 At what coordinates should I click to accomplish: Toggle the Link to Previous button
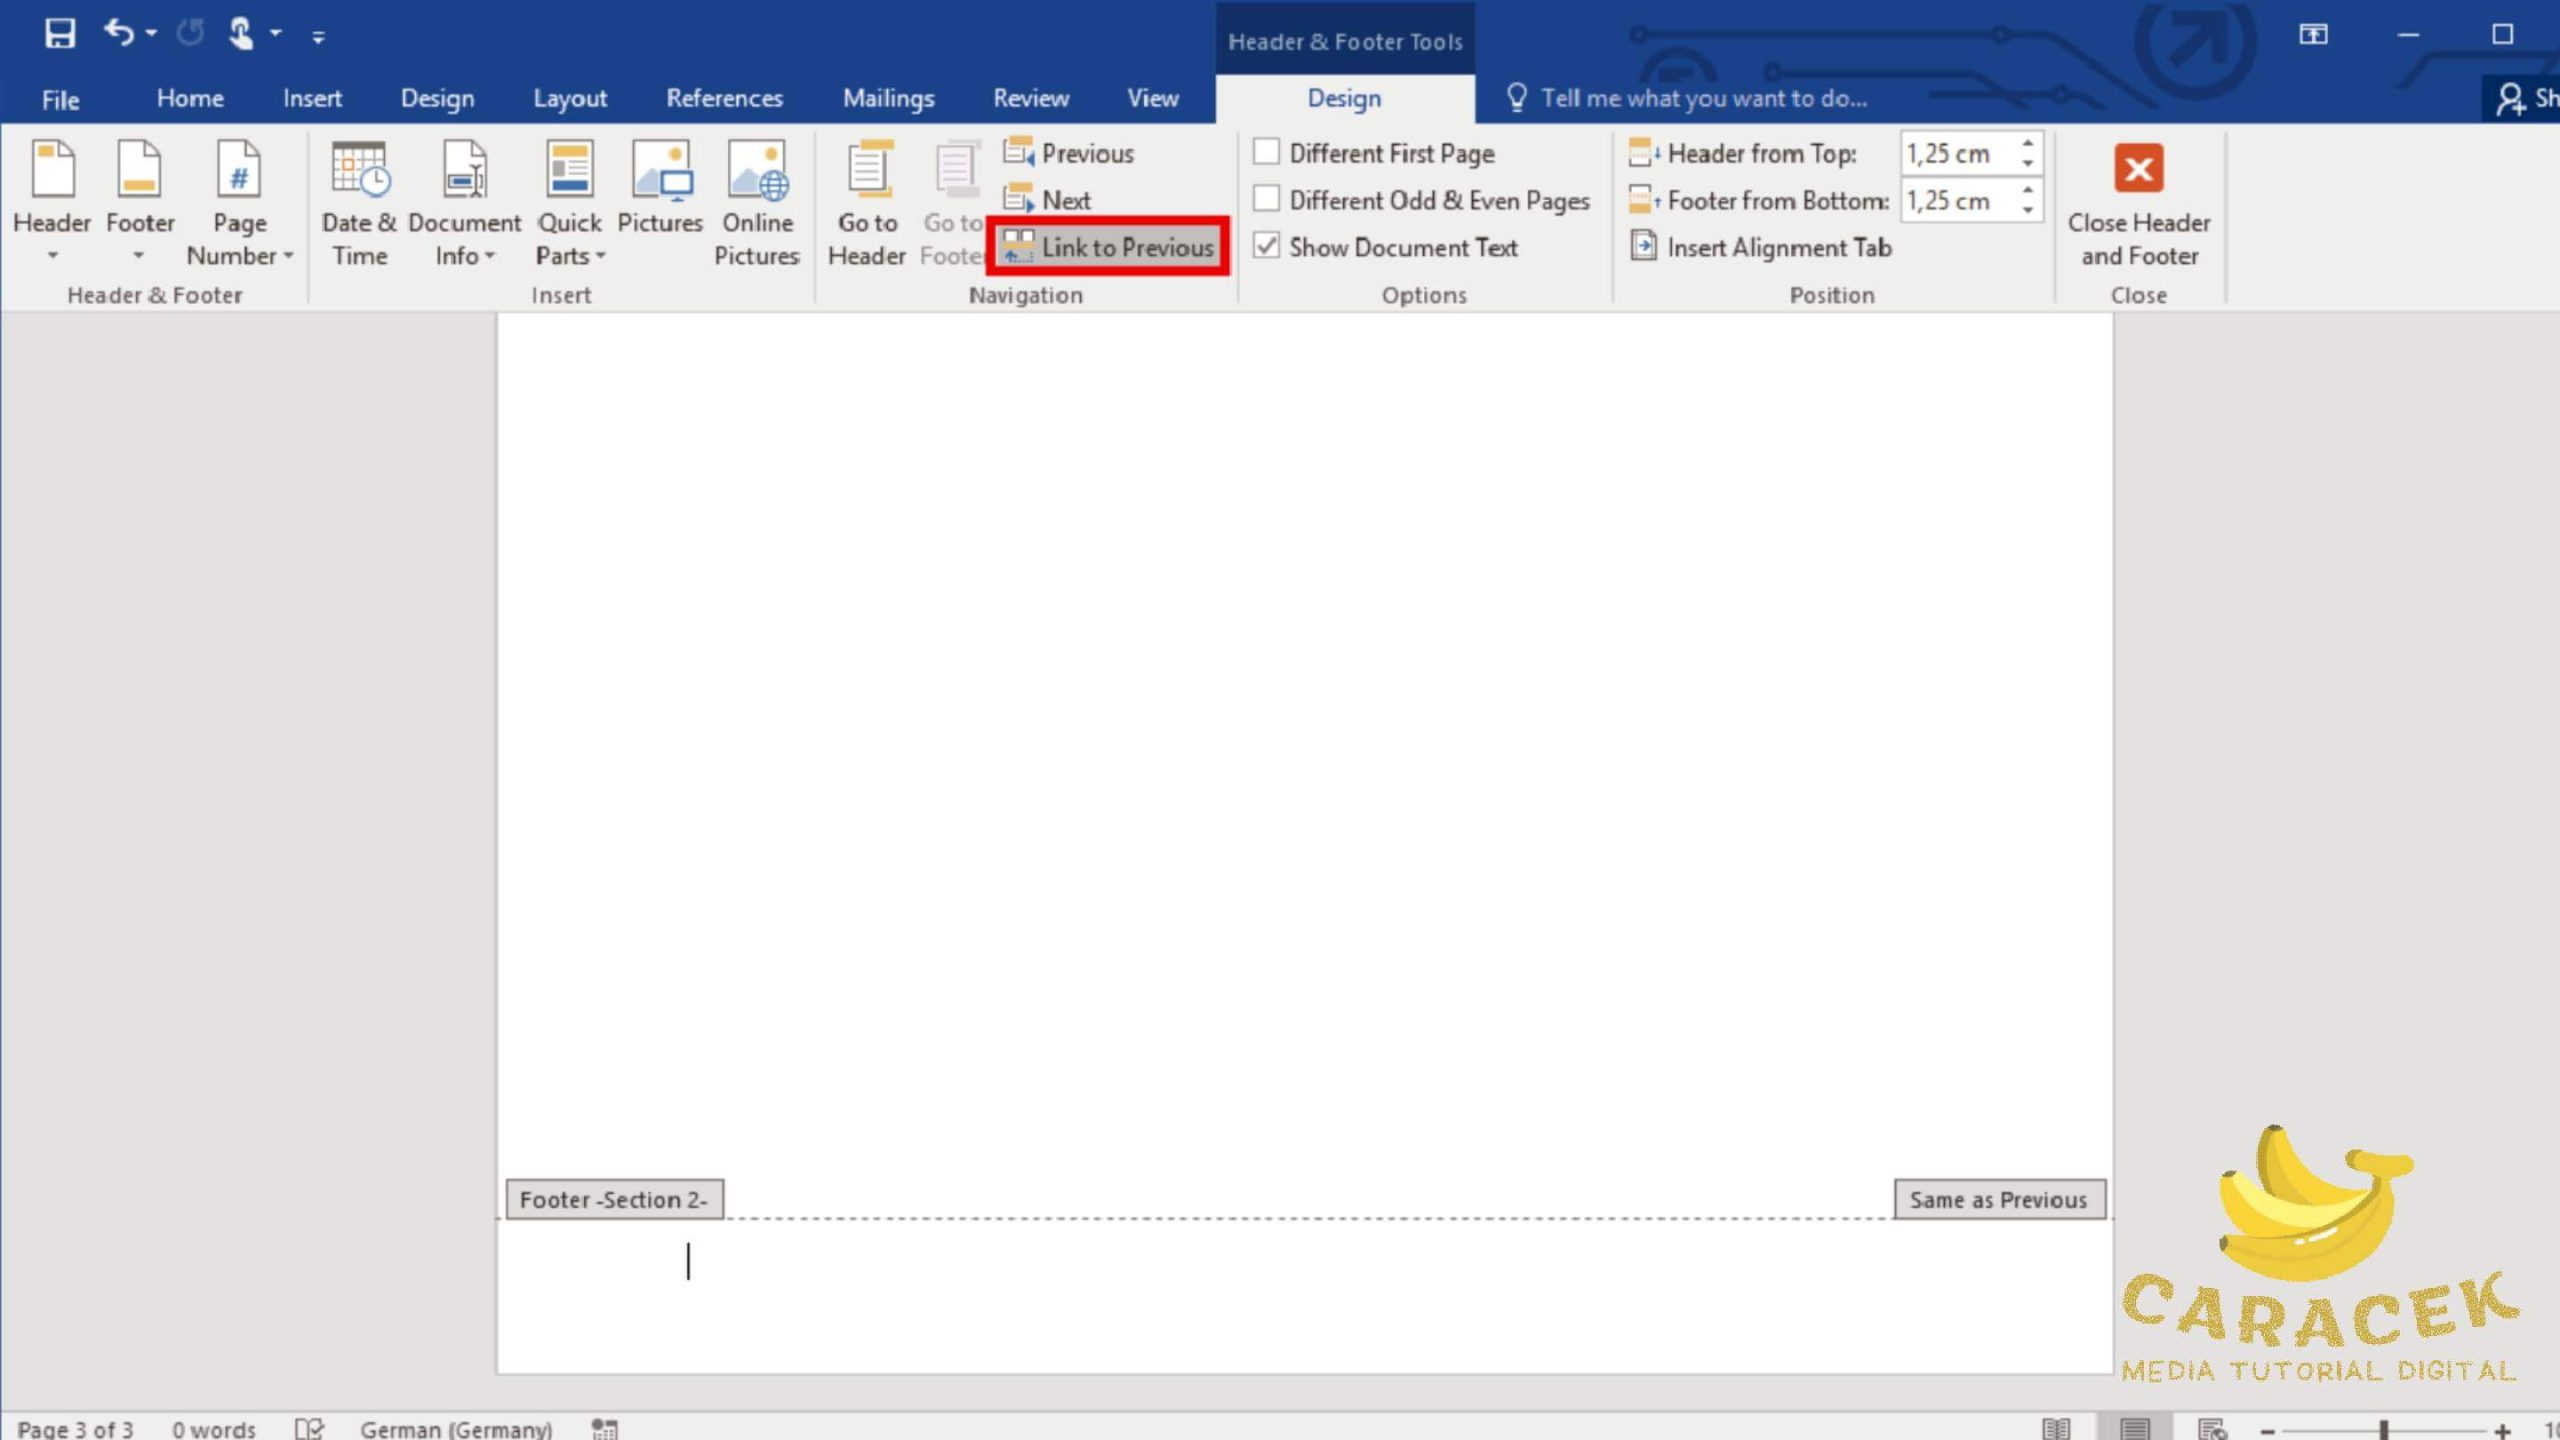(1108, 246)
